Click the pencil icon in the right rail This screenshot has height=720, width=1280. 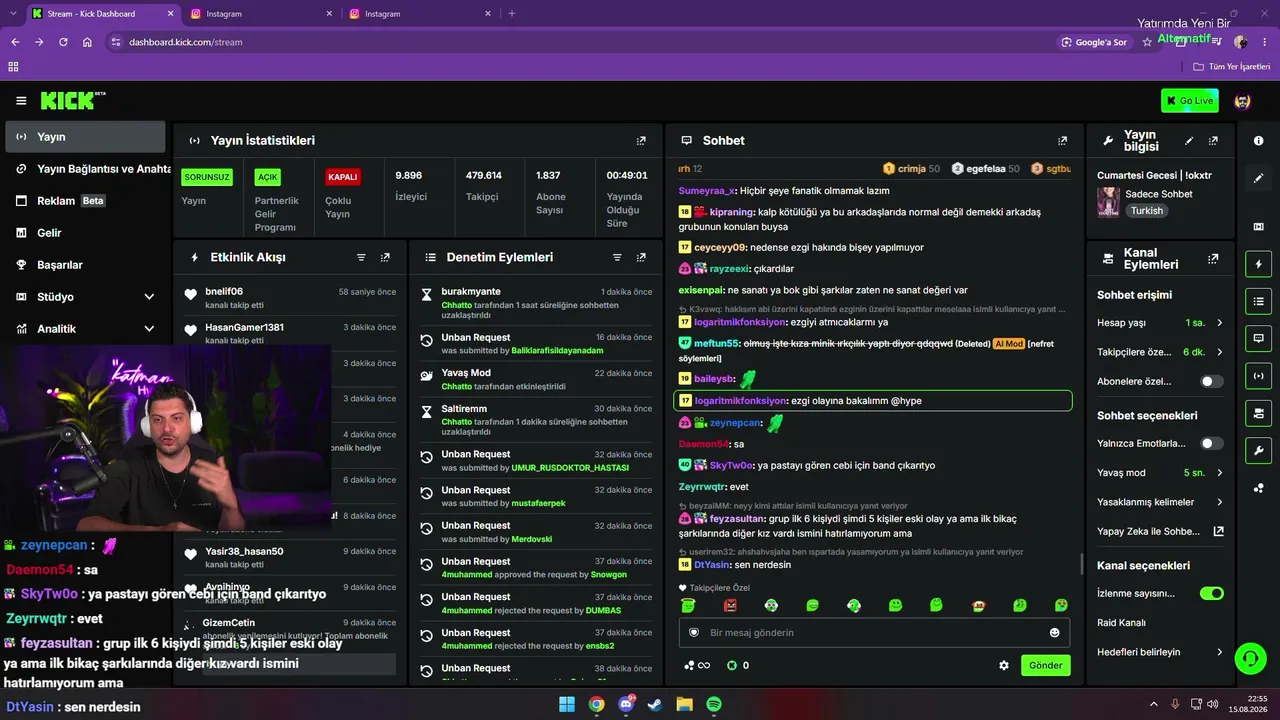click(1258, 178)
